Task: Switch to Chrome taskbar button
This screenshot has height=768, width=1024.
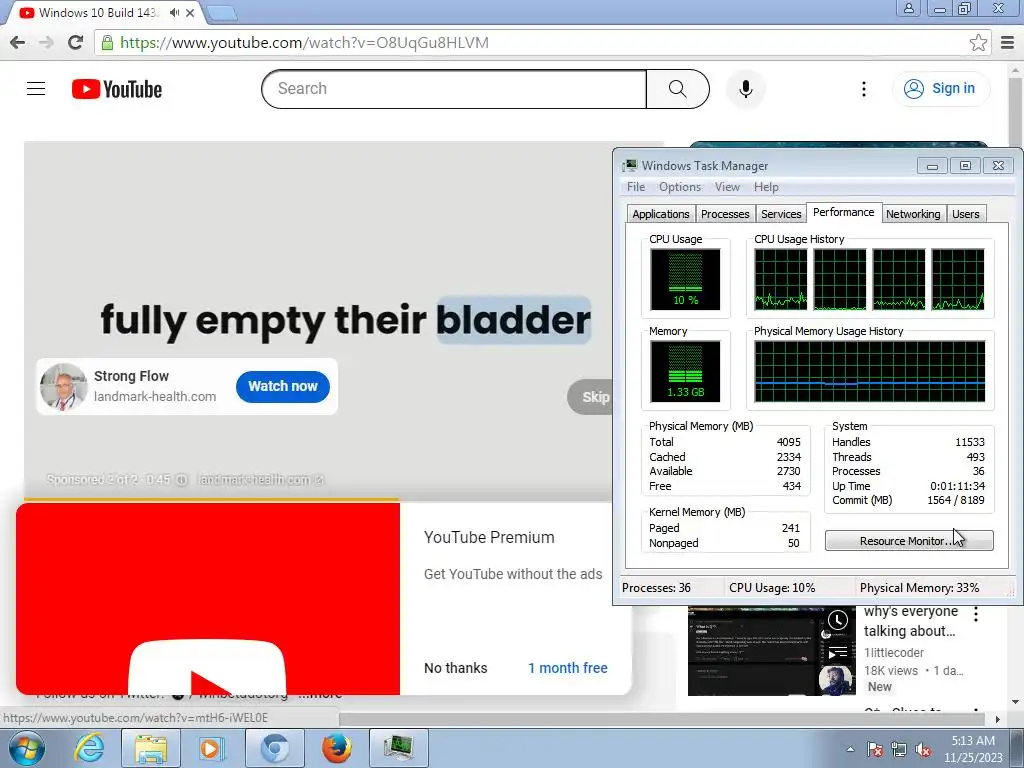Action: pos(274,748)
